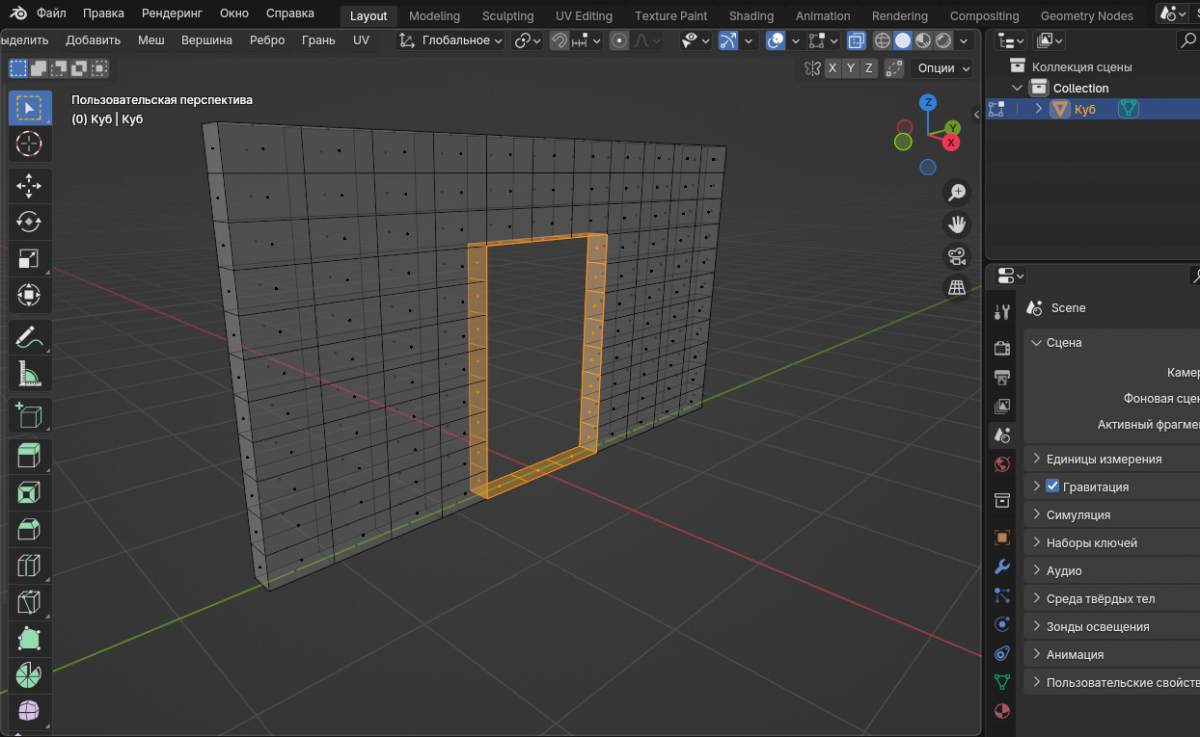Open the Рендеринг menu
Image resolution: width=1200 pixels, height=737 pixels.
tap(171, 14)
